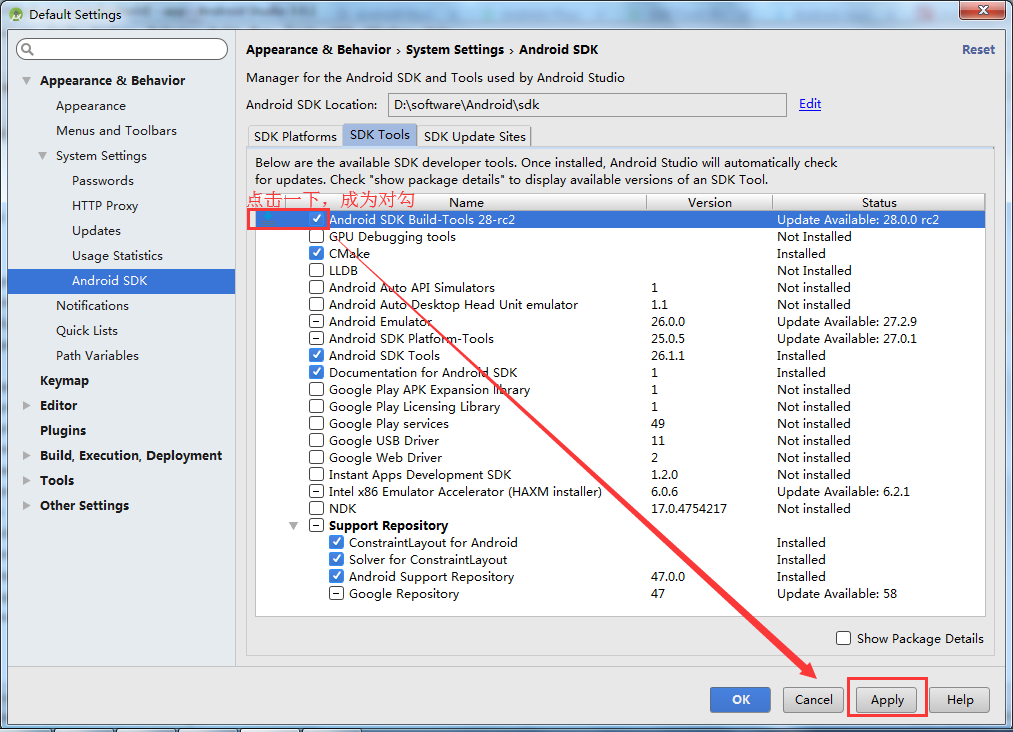
Task: Click the Reset link
Action: 978,50
